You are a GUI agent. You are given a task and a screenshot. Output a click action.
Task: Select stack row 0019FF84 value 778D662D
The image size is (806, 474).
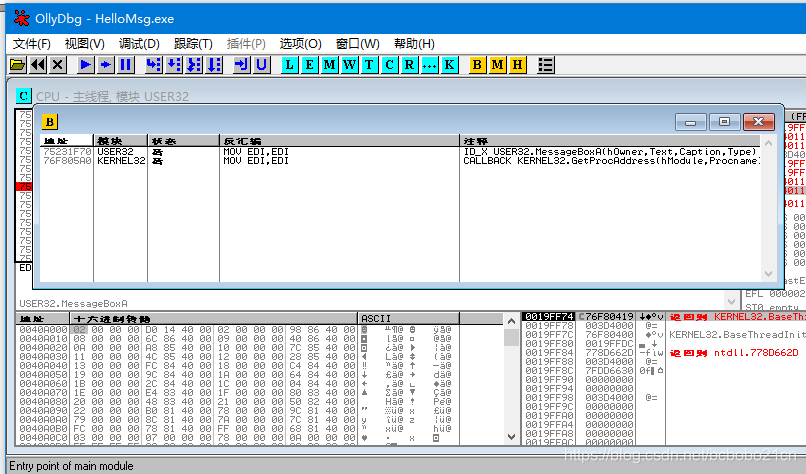(x=609, y=353)
